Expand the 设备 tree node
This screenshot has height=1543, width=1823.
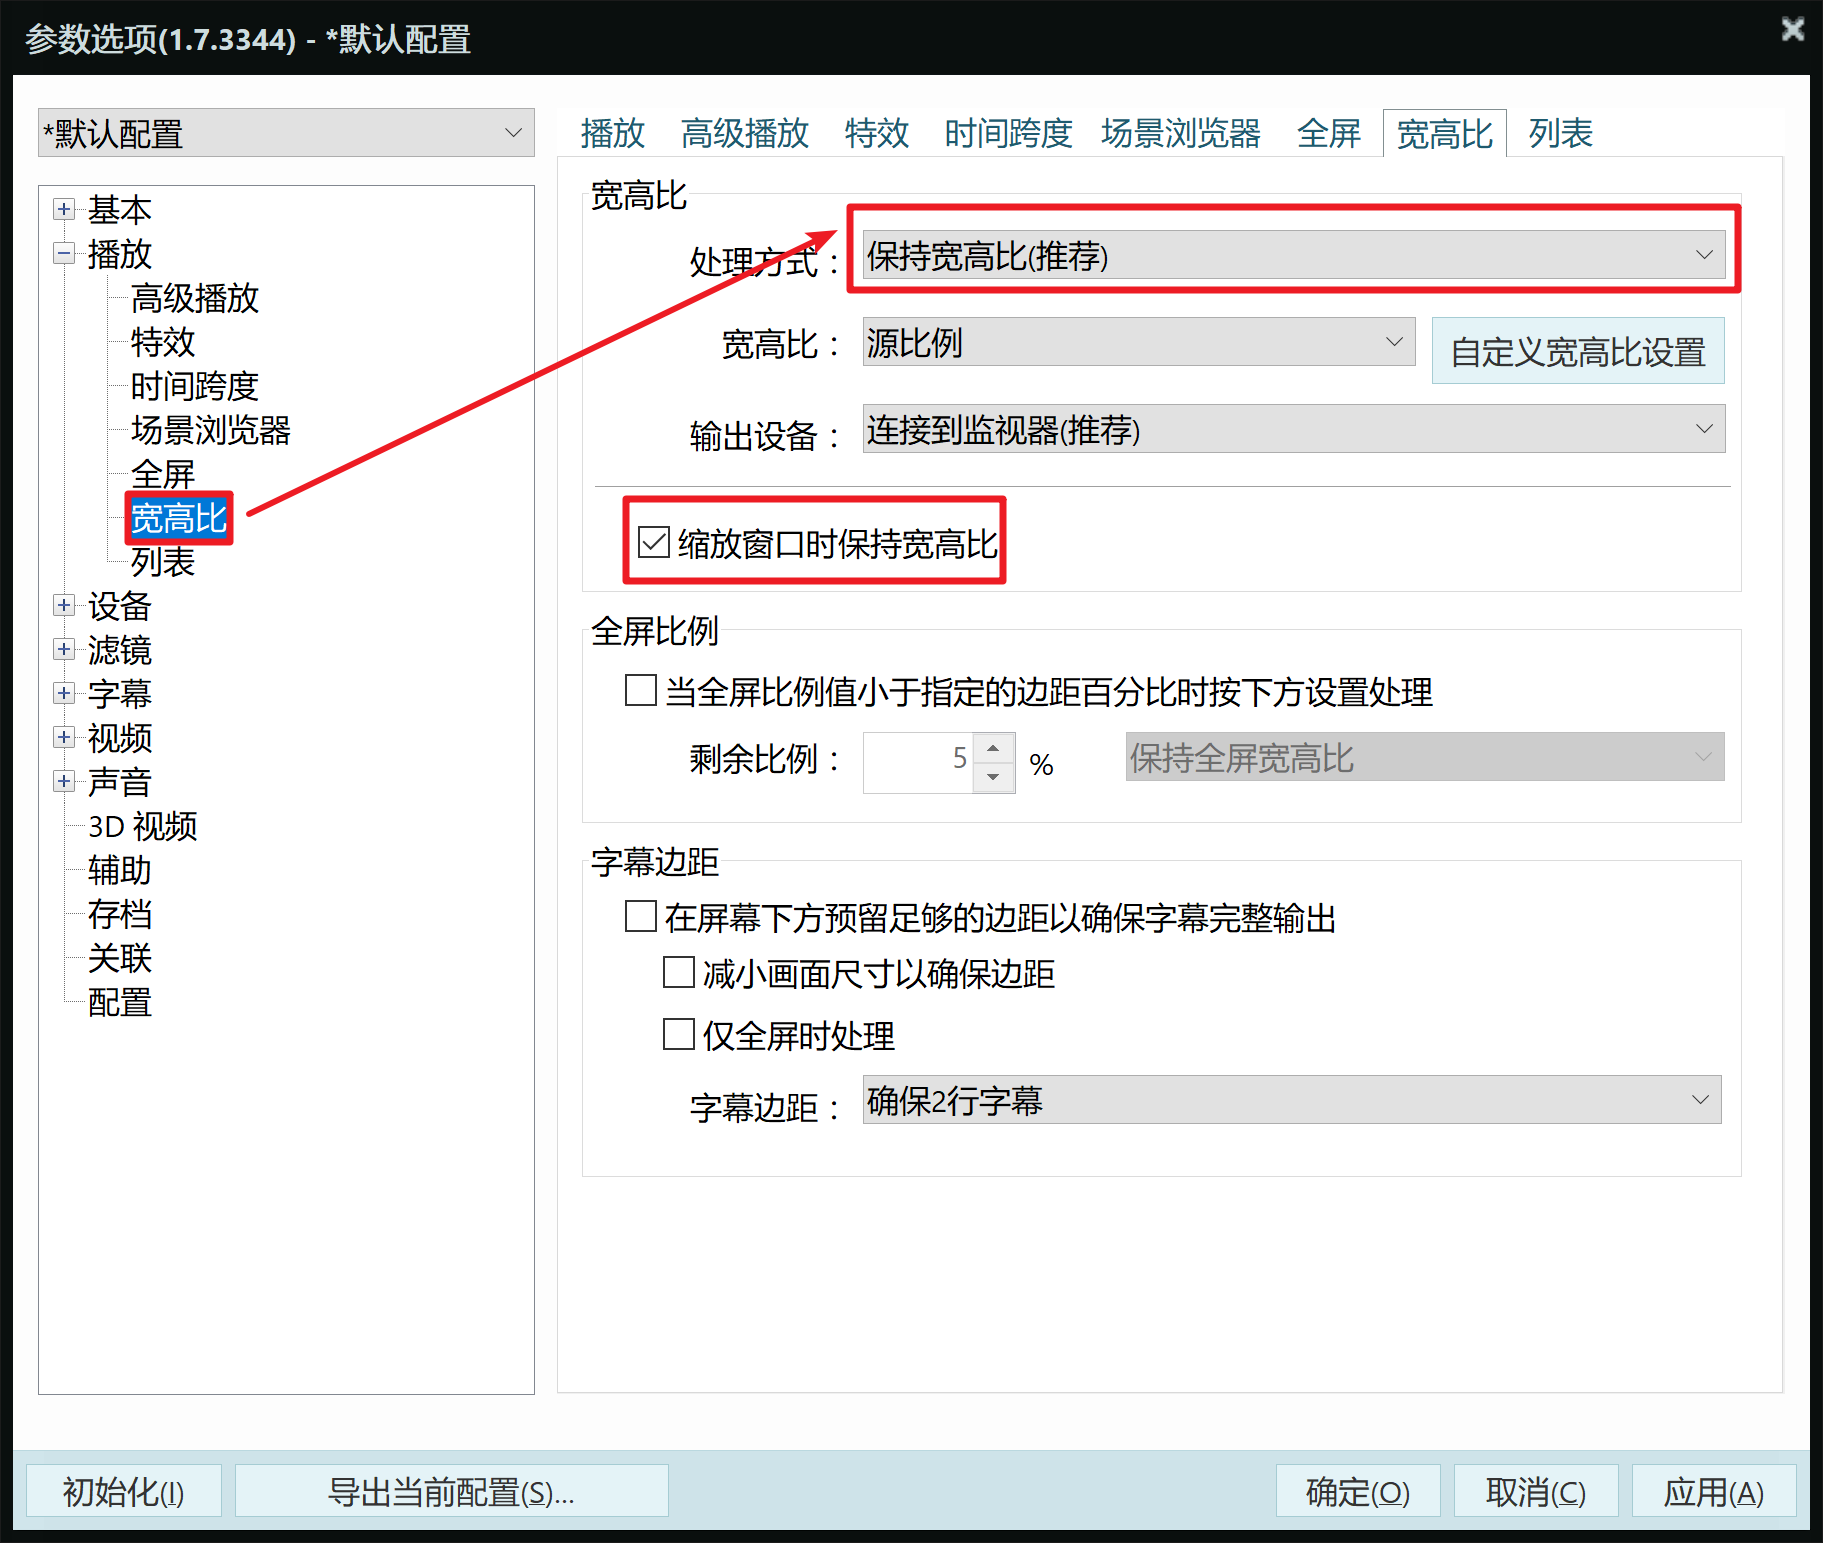pyautogui.click(x=64, y=606)
